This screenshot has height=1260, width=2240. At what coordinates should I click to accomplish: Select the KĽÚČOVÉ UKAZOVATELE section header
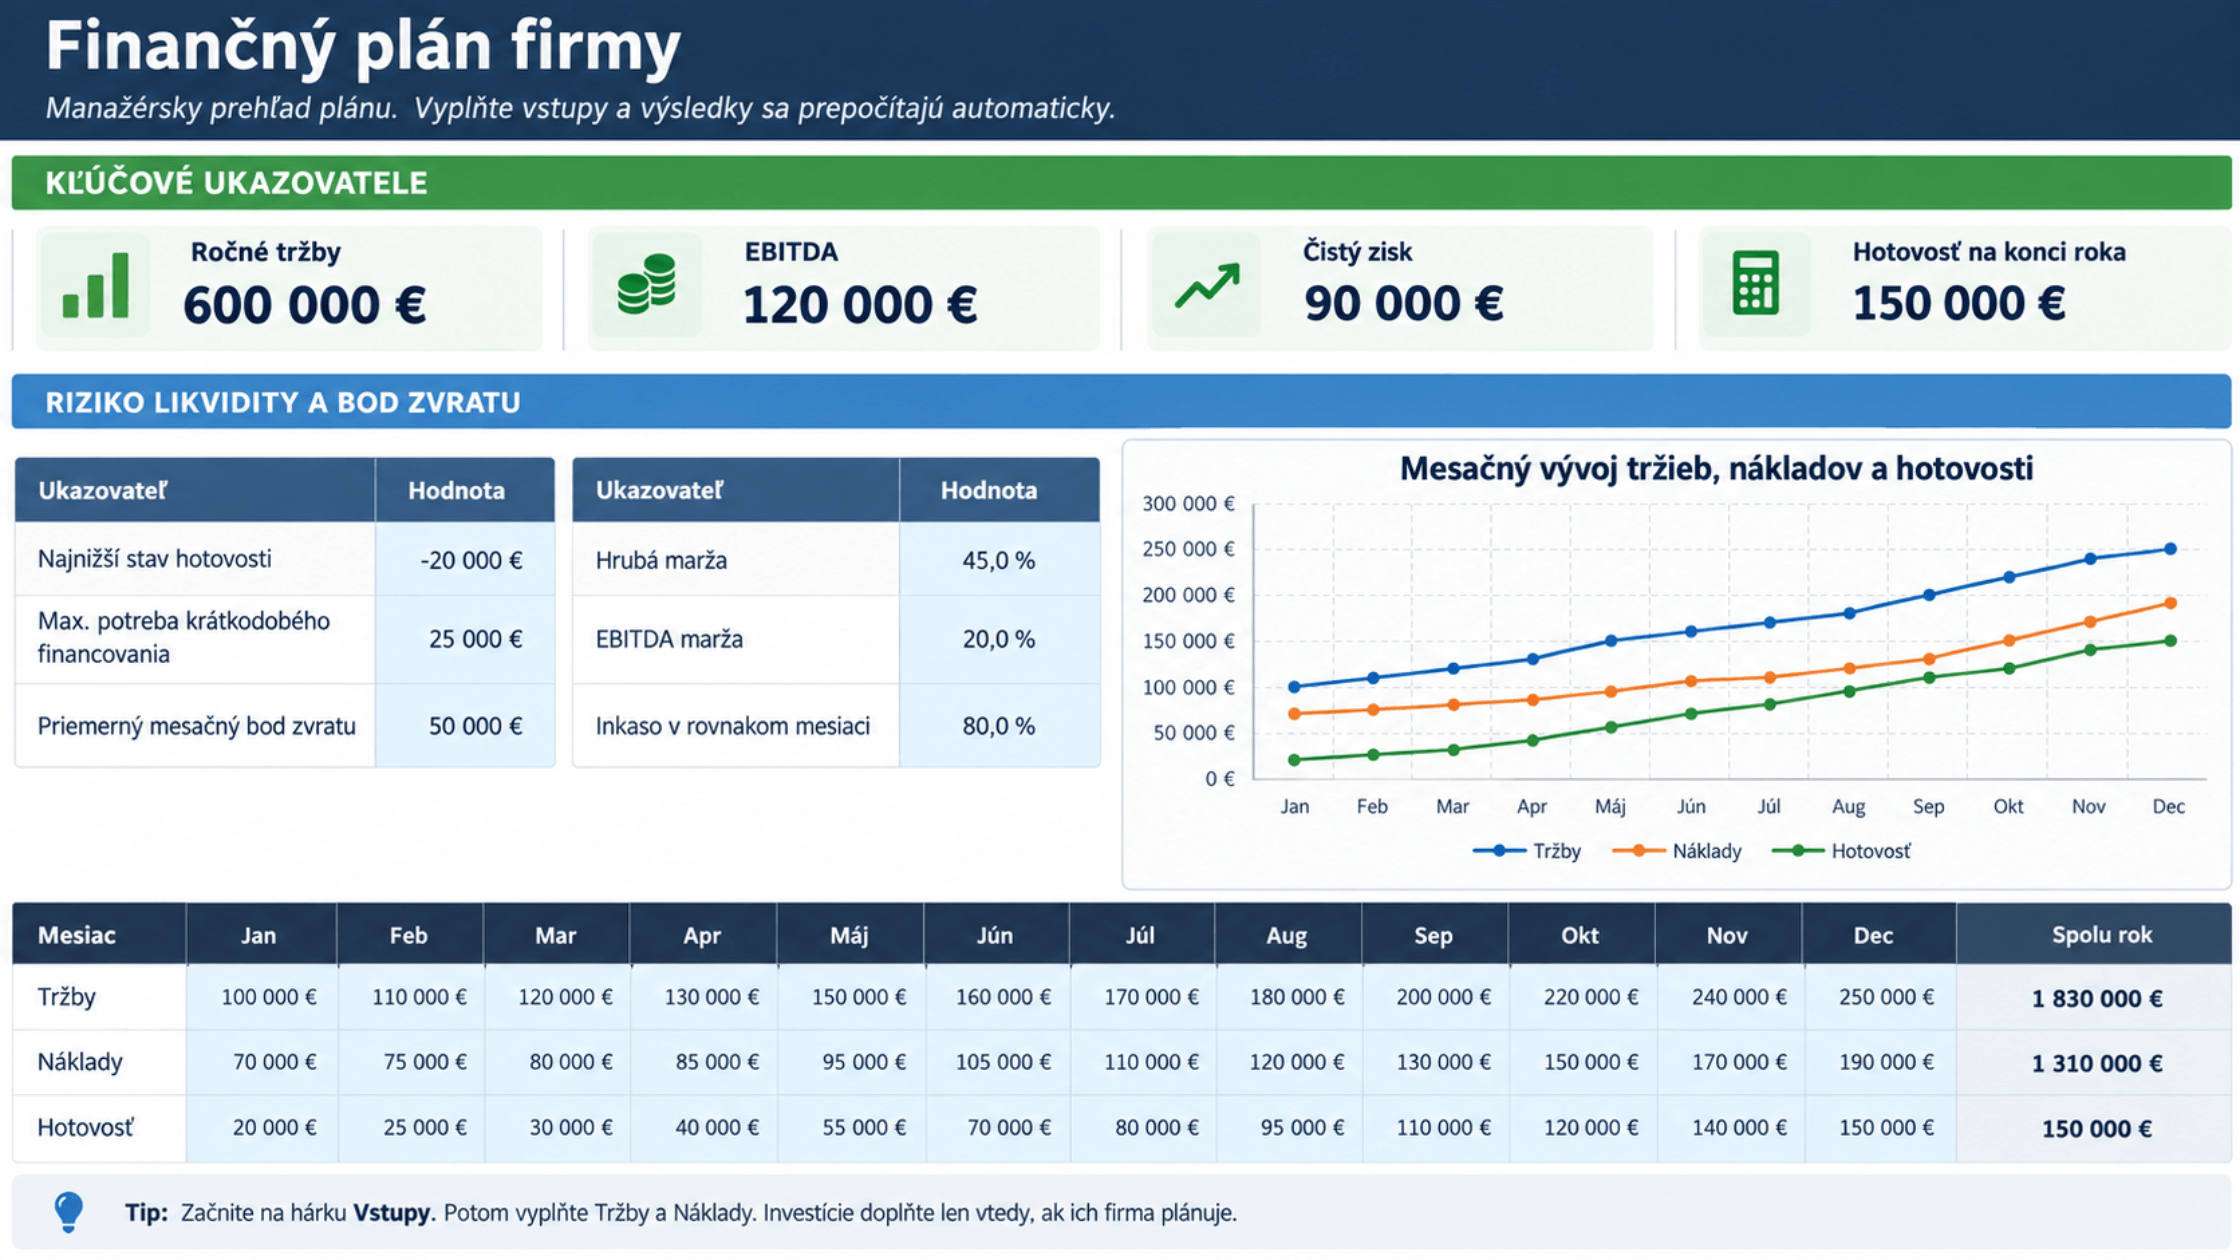[1121, 183]
